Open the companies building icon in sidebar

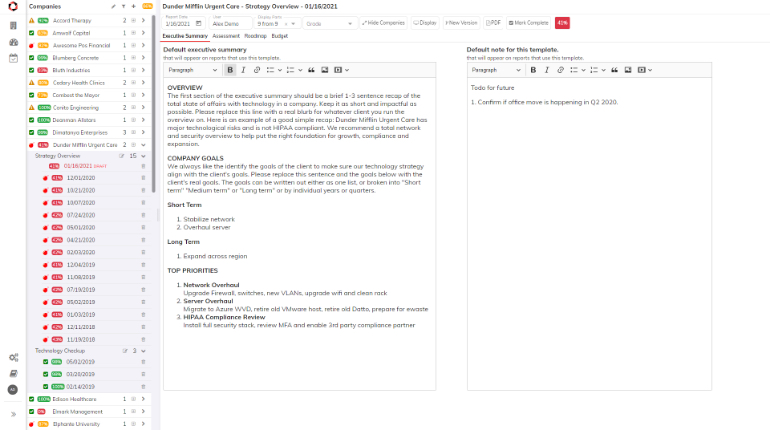pyautogui.click(x=13, y=26)
